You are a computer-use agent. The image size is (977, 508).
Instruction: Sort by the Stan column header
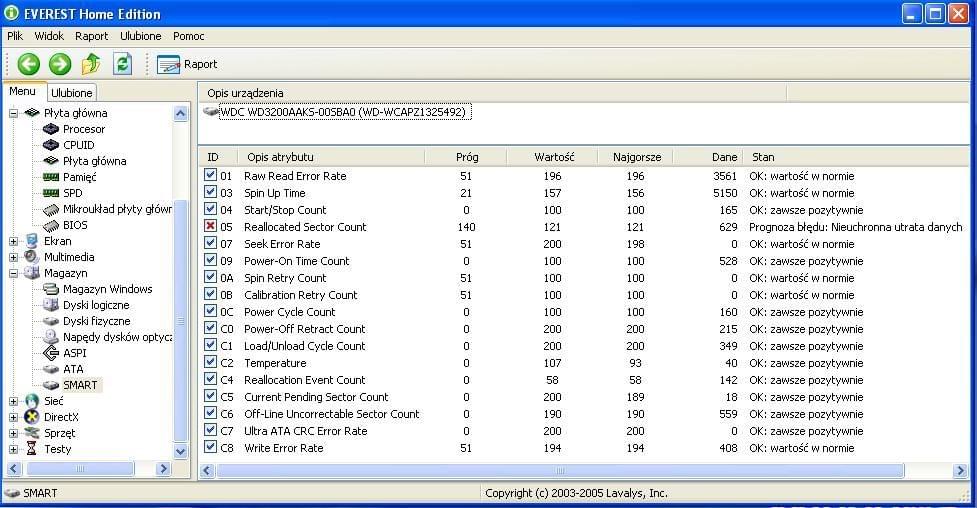pyautogui.click(x=857, y=157)
